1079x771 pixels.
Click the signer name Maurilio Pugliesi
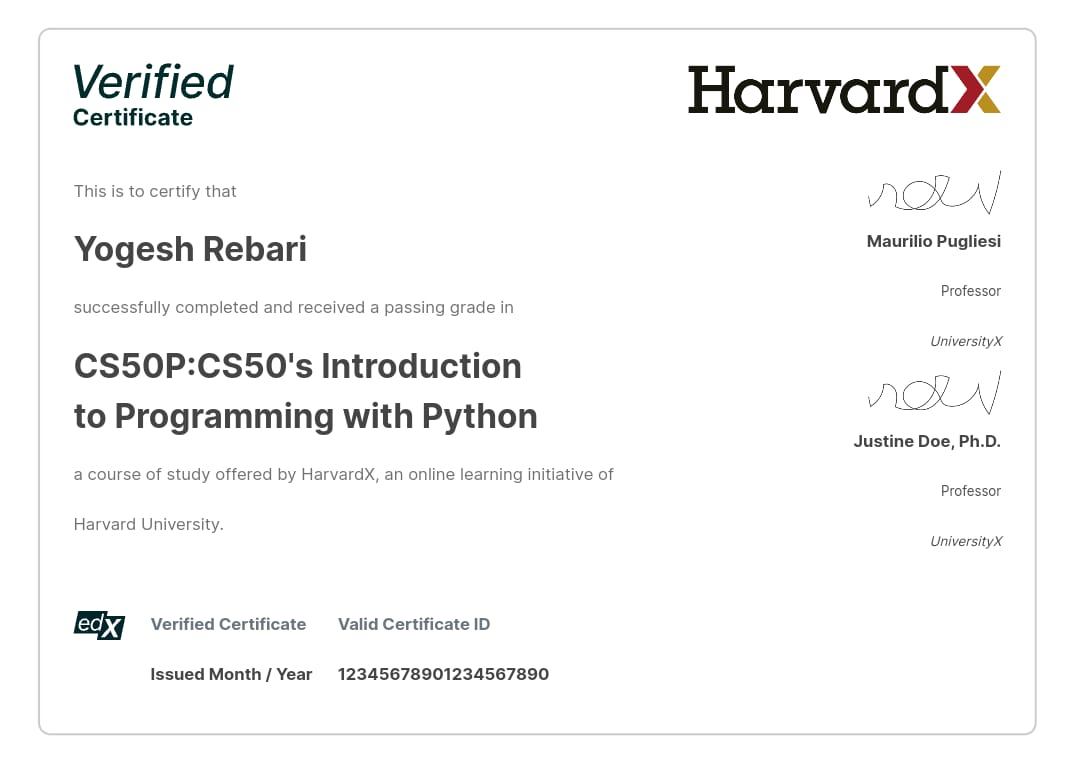click(934, 242)
